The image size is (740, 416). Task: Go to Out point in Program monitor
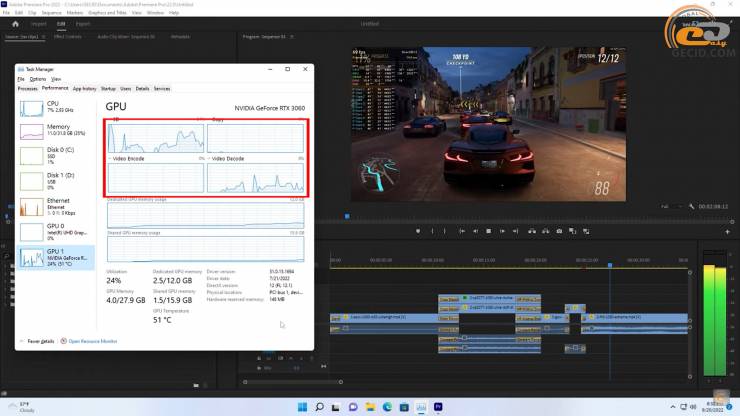coord(515,231)
